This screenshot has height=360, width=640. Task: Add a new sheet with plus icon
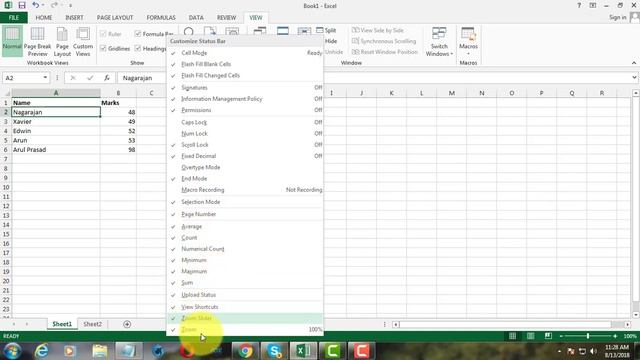click(127, 324)
